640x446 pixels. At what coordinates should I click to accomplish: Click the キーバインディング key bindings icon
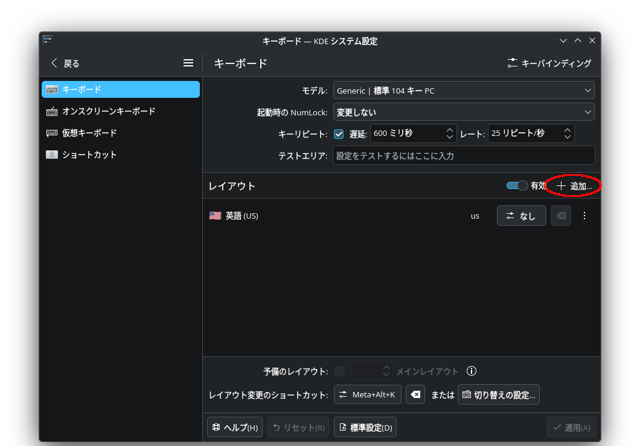[x=512, y=63]
